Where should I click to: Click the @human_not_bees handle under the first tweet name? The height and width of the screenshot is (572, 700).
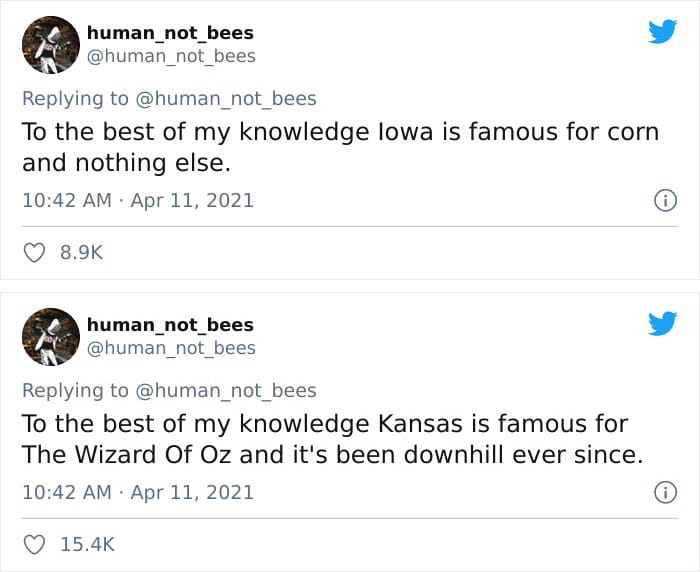coord(171,56)
